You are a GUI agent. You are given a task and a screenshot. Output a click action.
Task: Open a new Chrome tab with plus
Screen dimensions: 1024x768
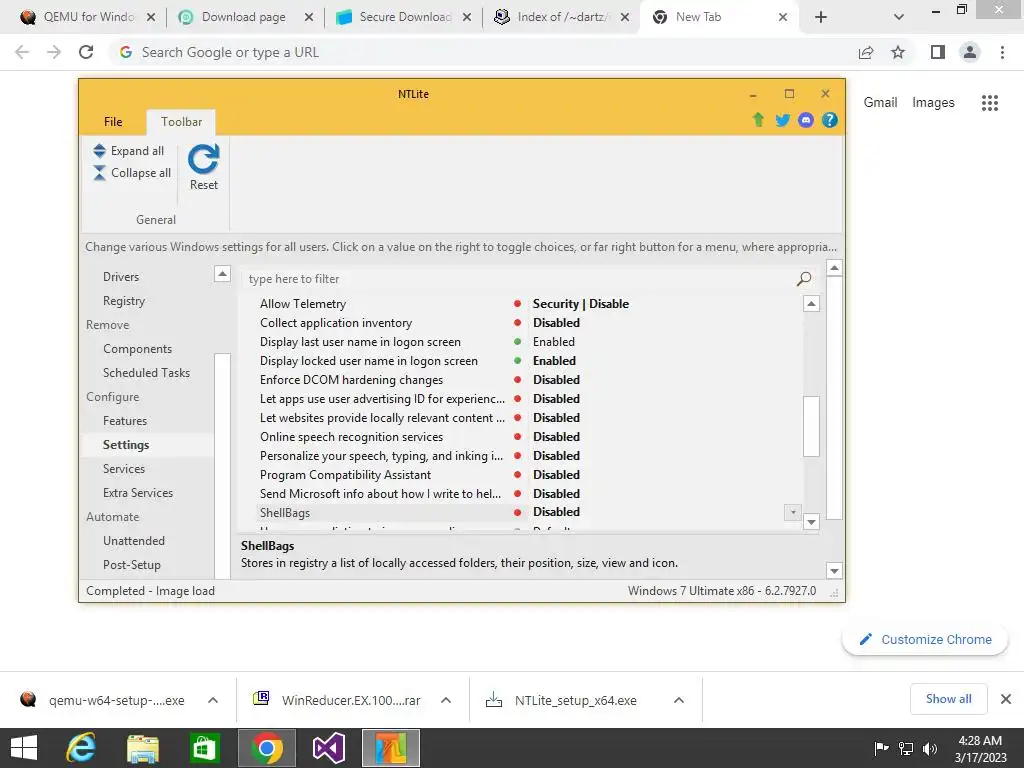(x=821, y=18)
